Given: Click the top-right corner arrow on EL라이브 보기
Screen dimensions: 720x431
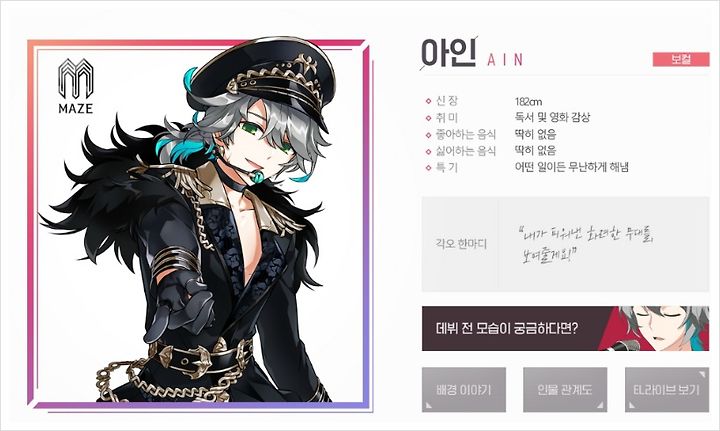Looking at the screenshot, I should point(702,374).
